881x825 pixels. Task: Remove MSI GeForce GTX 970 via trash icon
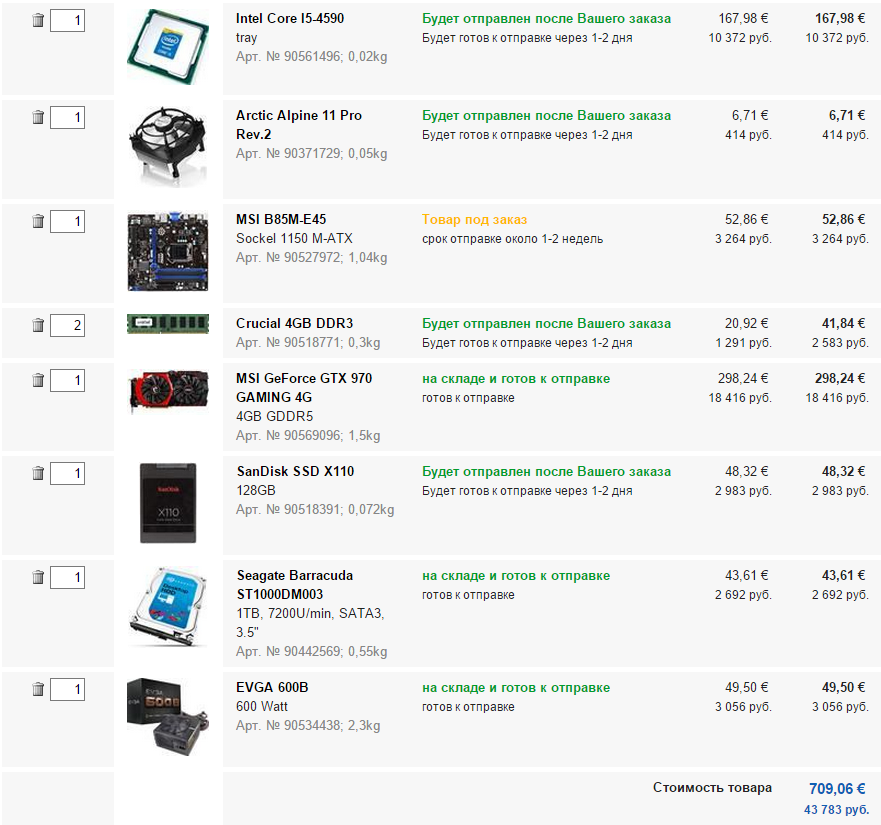pyautogui.click(x=38, y=380)
